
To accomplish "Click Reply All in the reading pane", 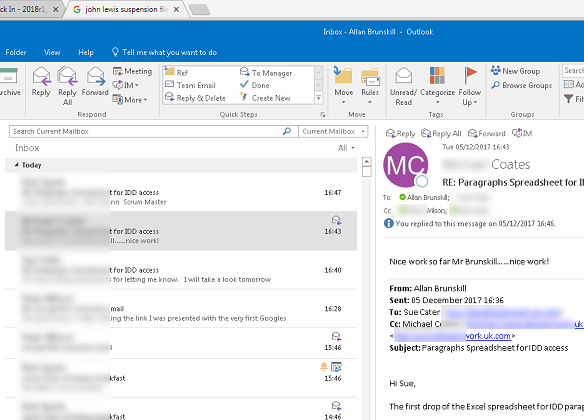I will [441, 133].
